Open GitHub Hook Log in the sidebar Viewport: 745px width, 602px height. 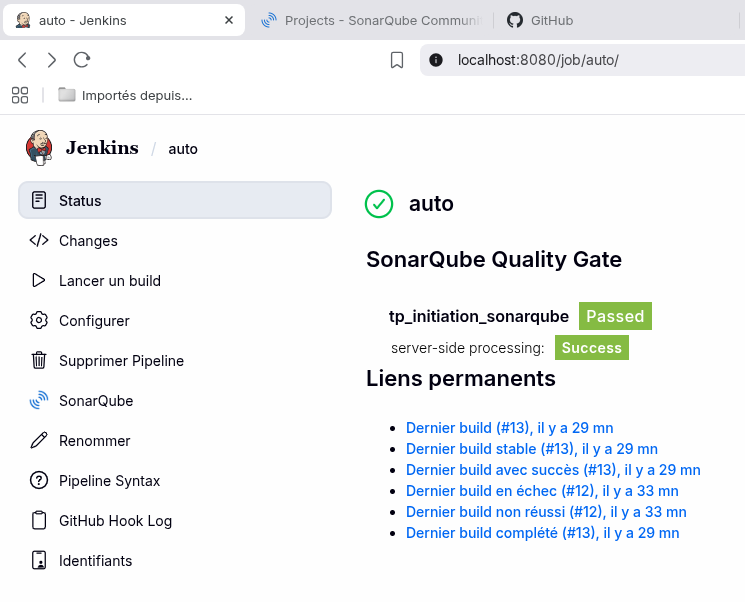175,520
